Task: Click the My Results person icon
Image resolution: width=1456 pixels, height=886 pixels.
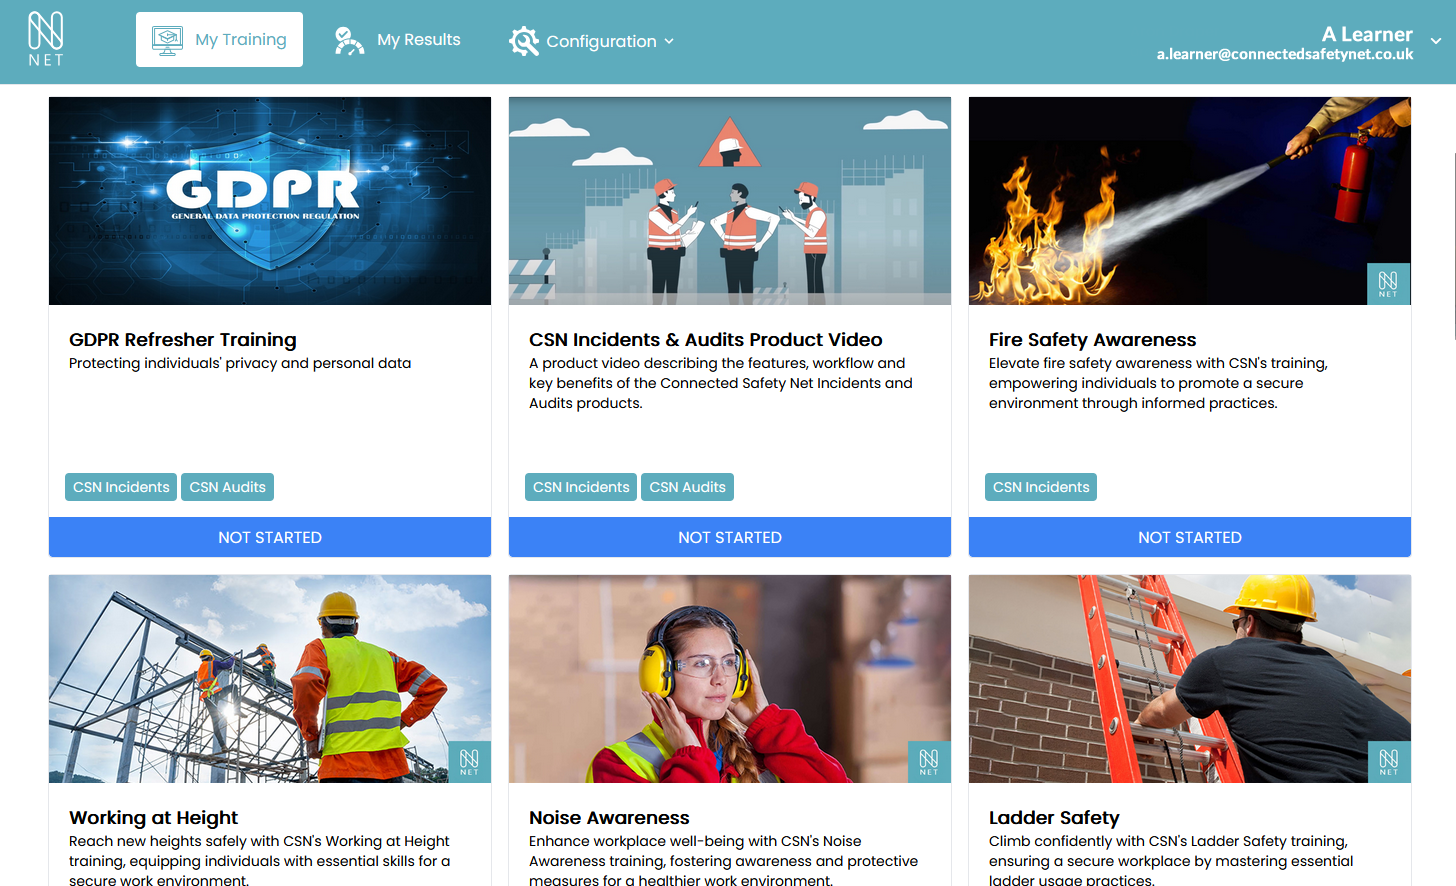Action: pos(349,40)
